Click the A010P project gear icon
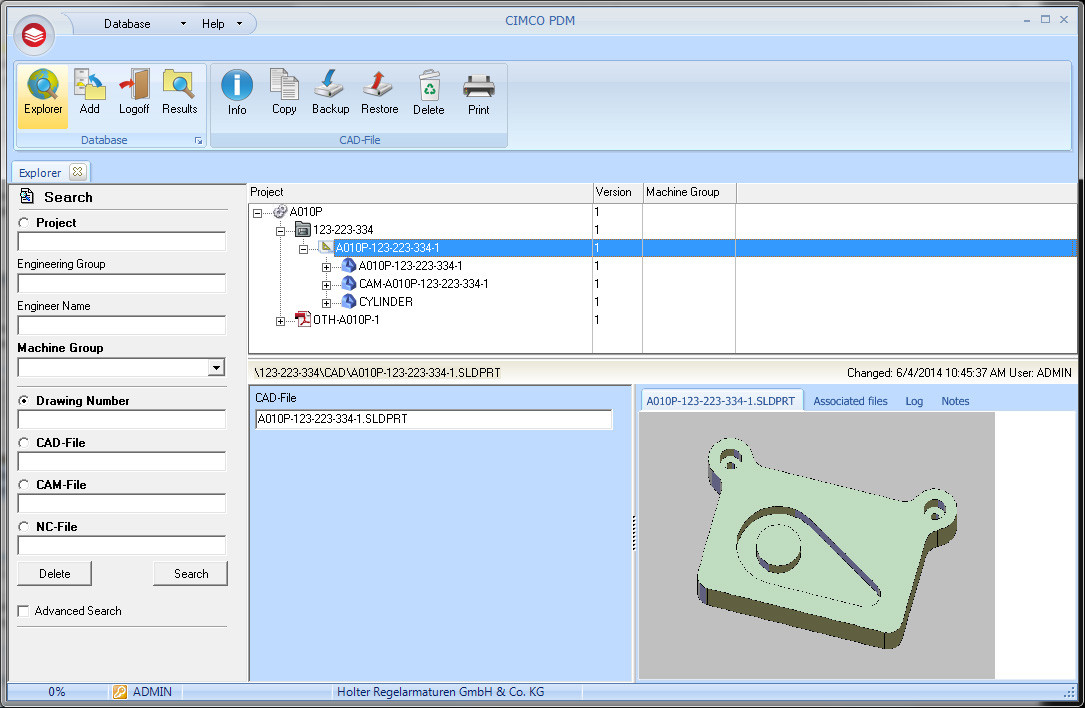The height and width of the screenshot is (708, 1085). tap(280, 212)
